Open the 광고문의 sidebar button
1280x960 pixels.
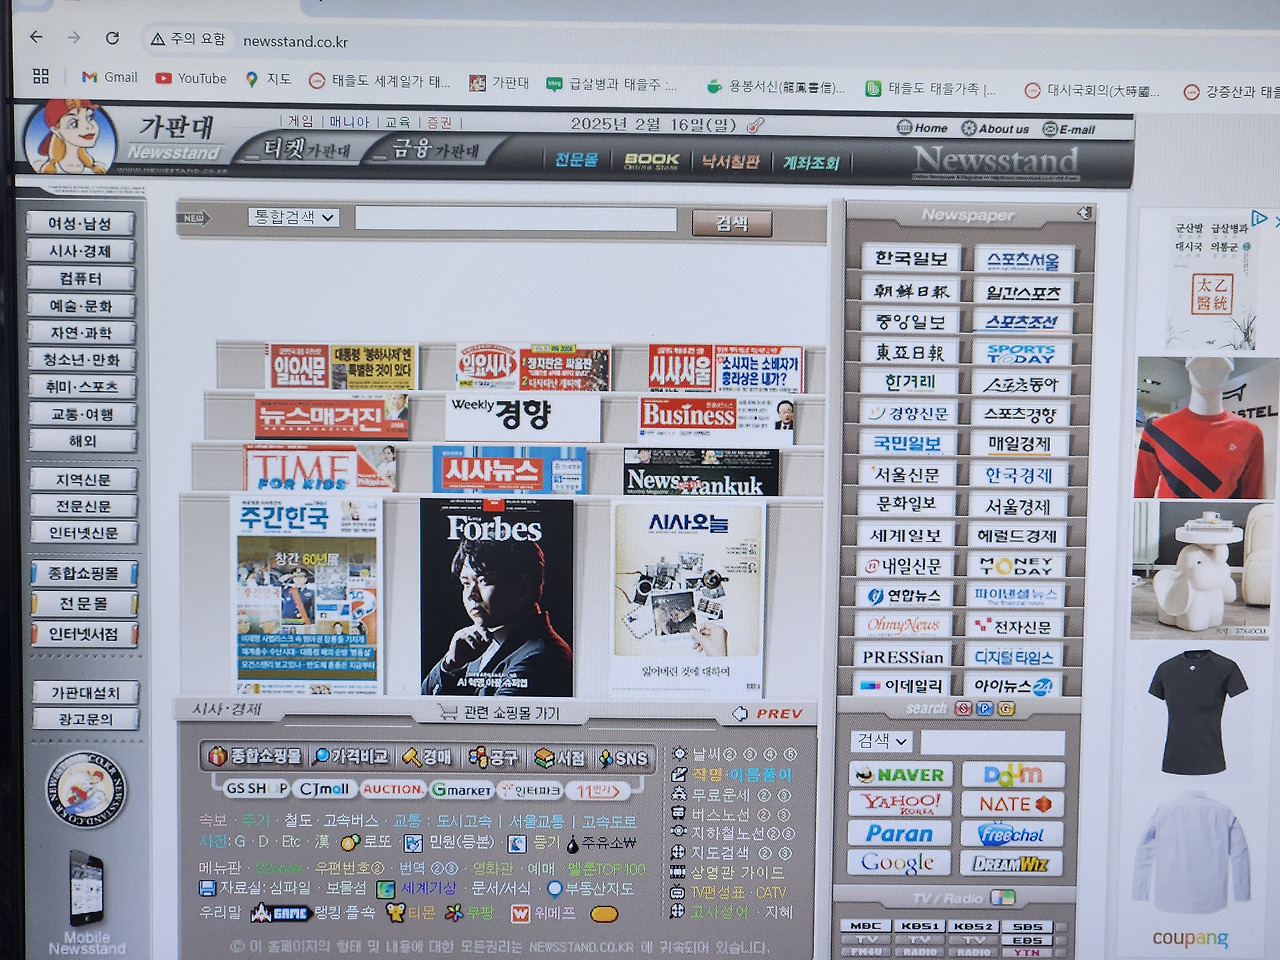pyautogui.click(x=85, y=719)
